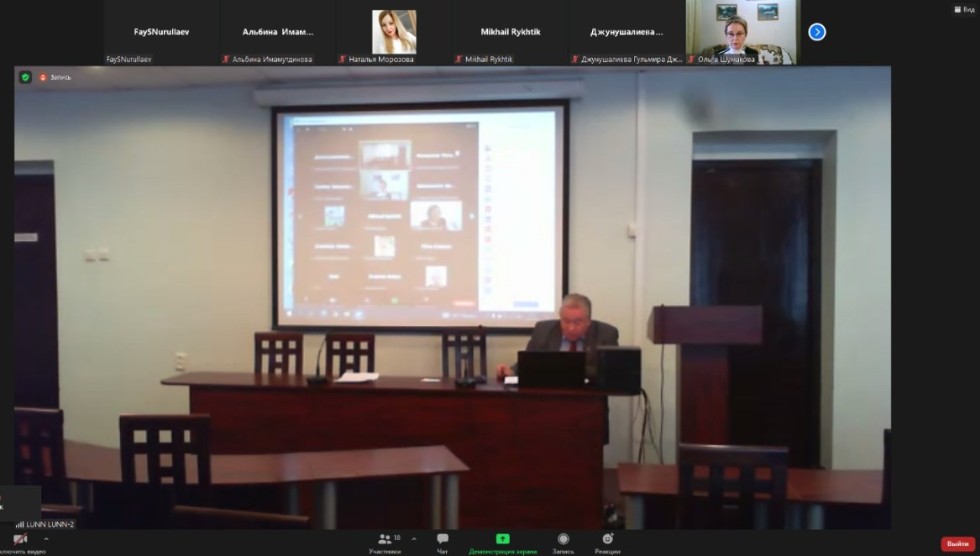Select Mikhail Rykhtik participant tile

click(510, 32)
